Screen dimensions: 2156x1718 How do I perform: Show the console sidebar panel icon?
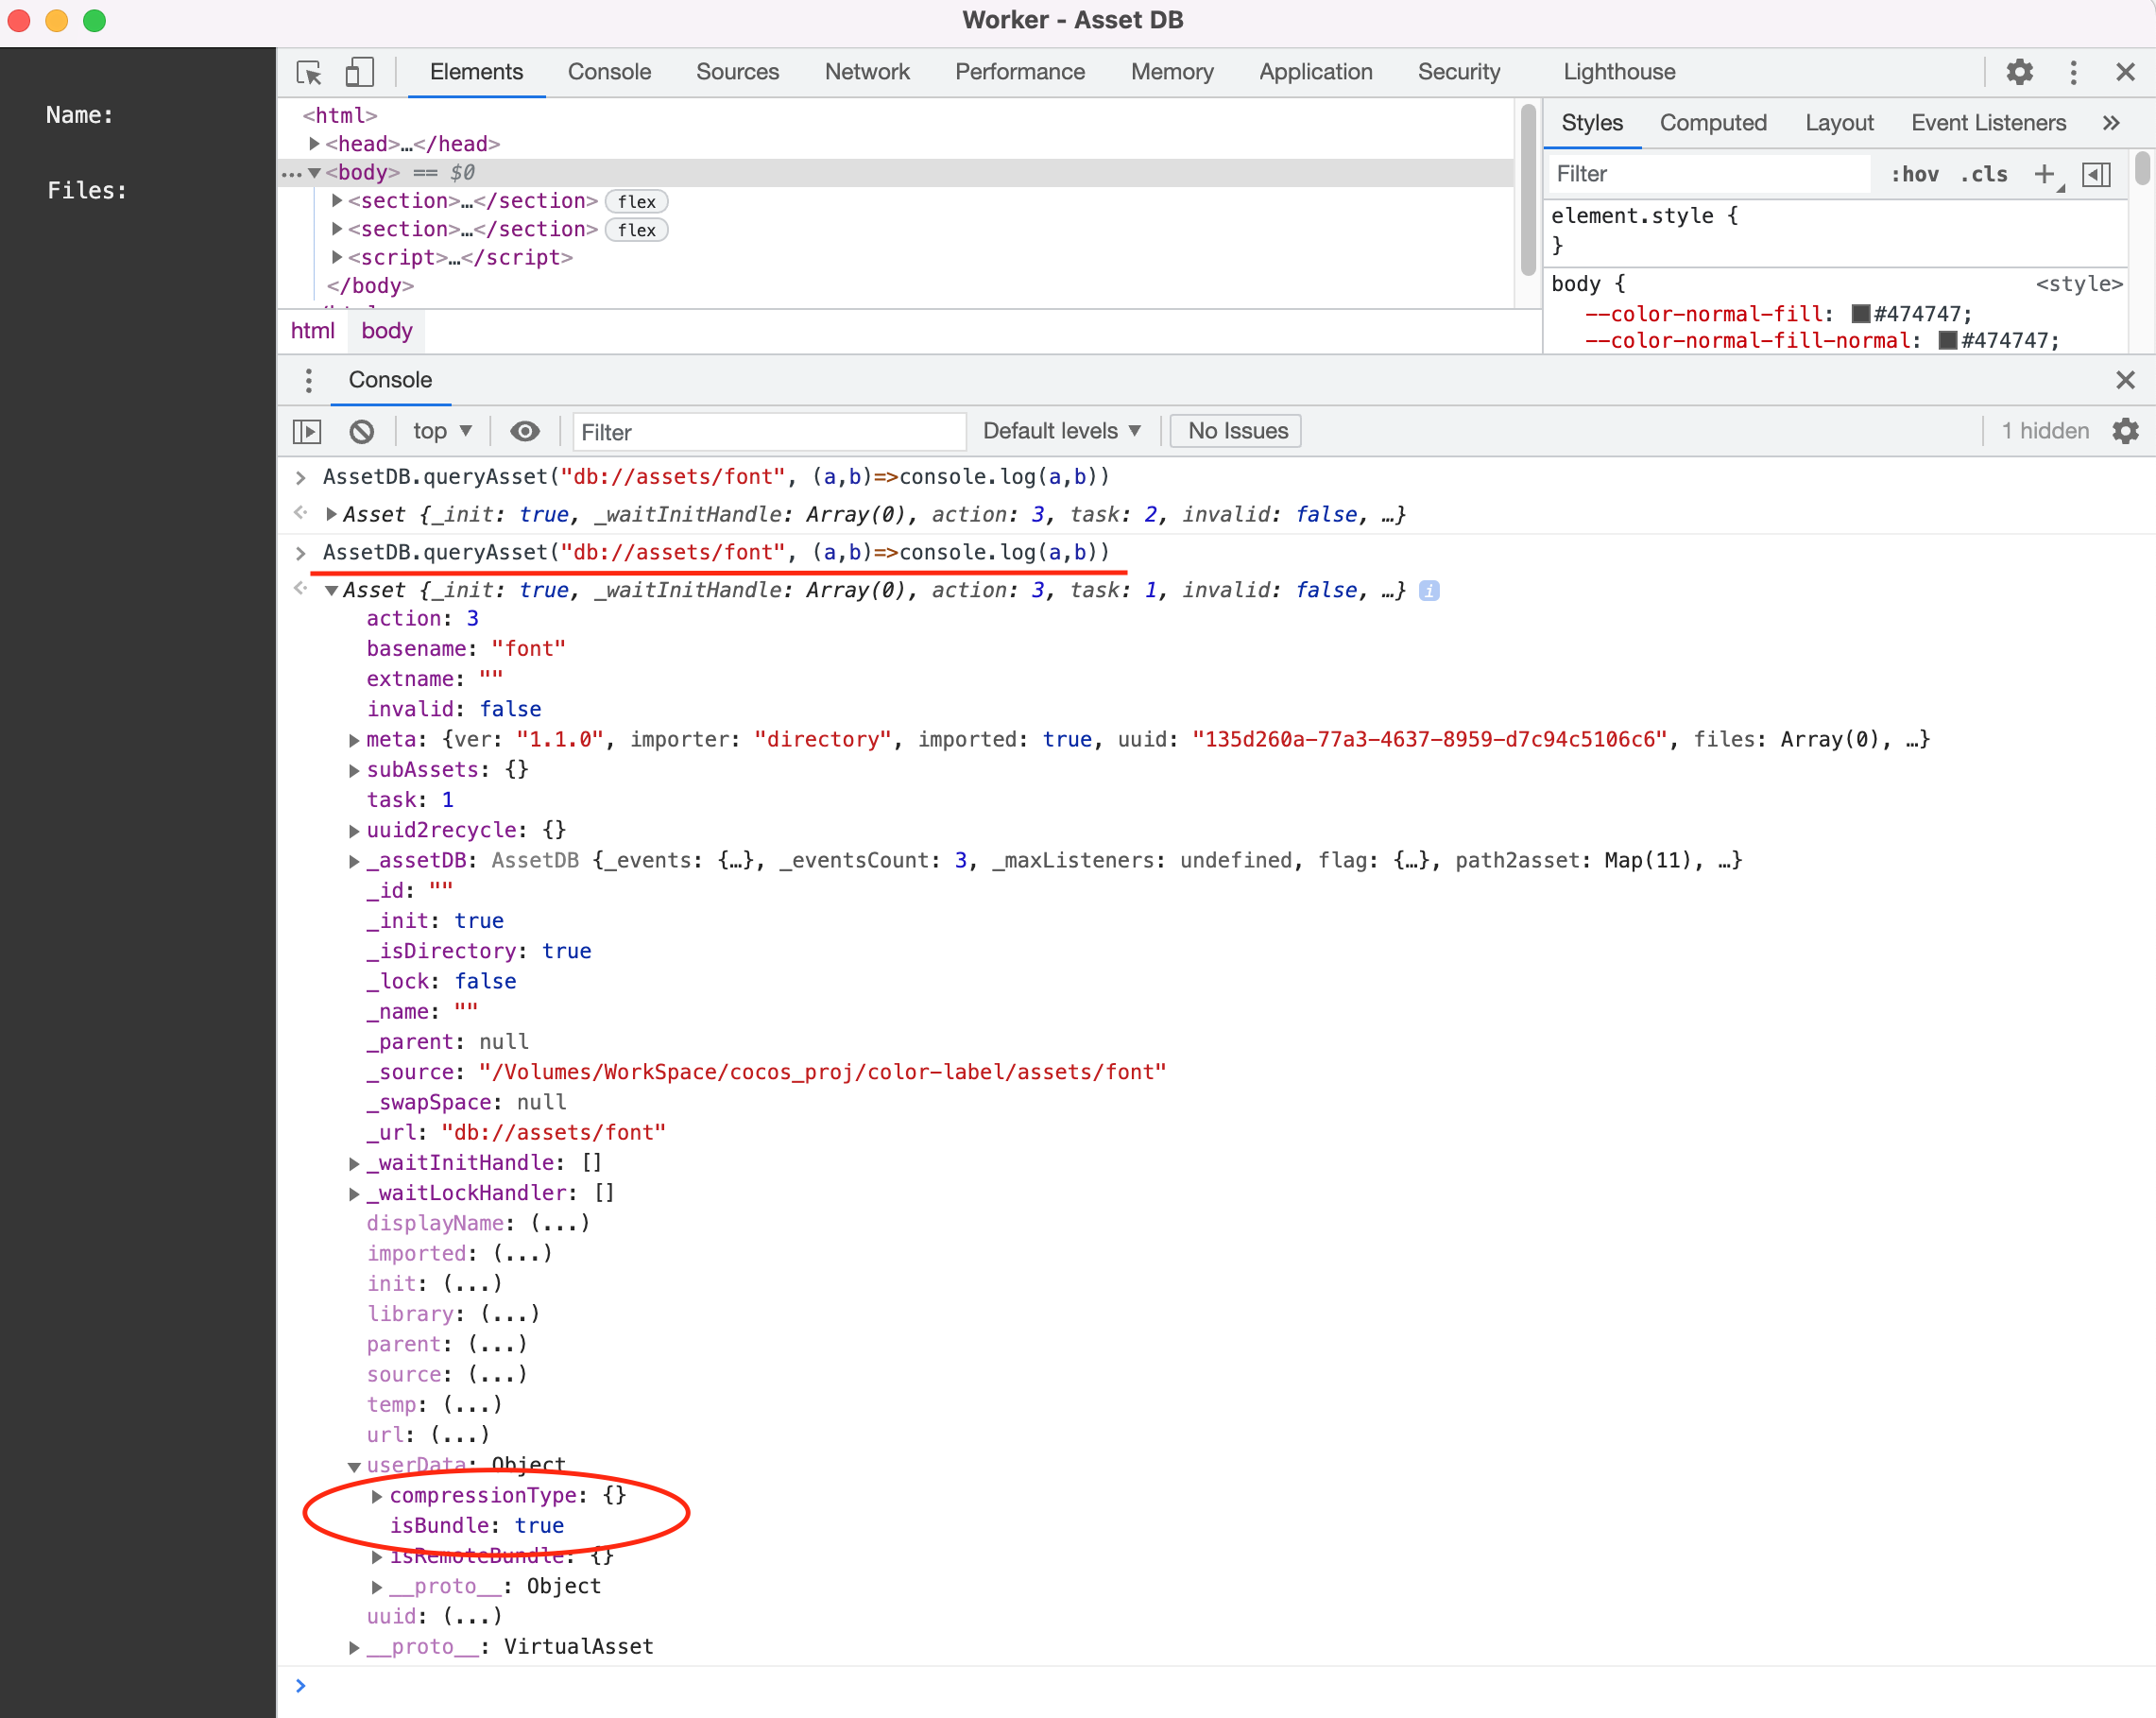307,431
